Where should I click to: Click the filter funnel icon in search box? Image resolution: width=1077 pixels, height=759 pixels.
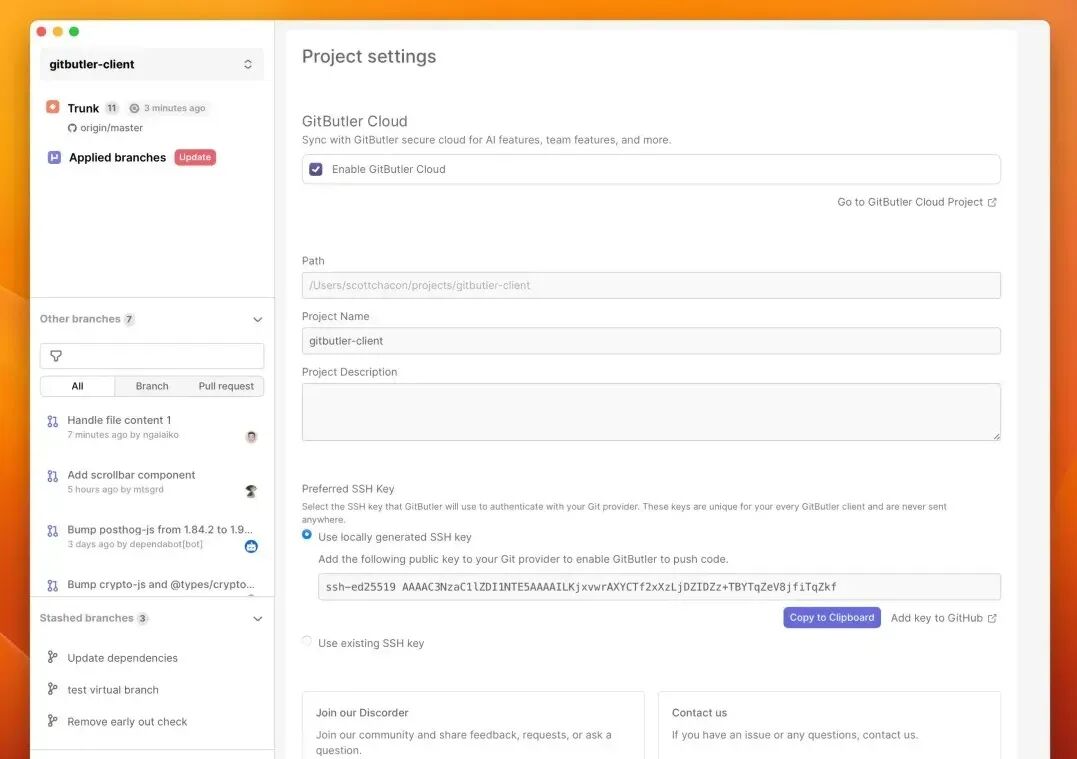pos(56,356)
